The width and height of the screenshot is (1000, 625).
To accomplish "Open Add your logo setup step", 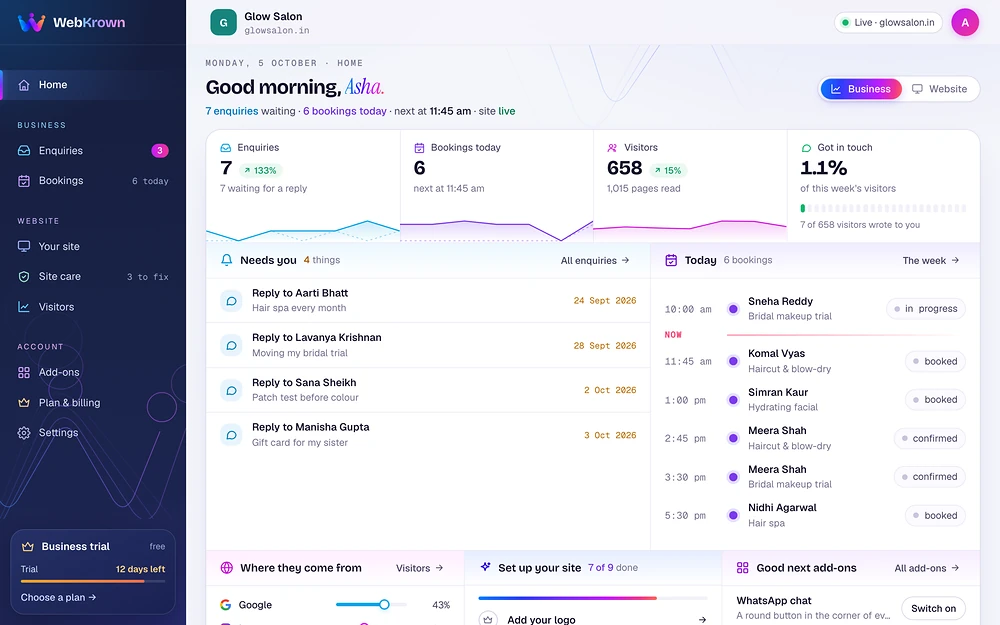I will pos(593,617).
